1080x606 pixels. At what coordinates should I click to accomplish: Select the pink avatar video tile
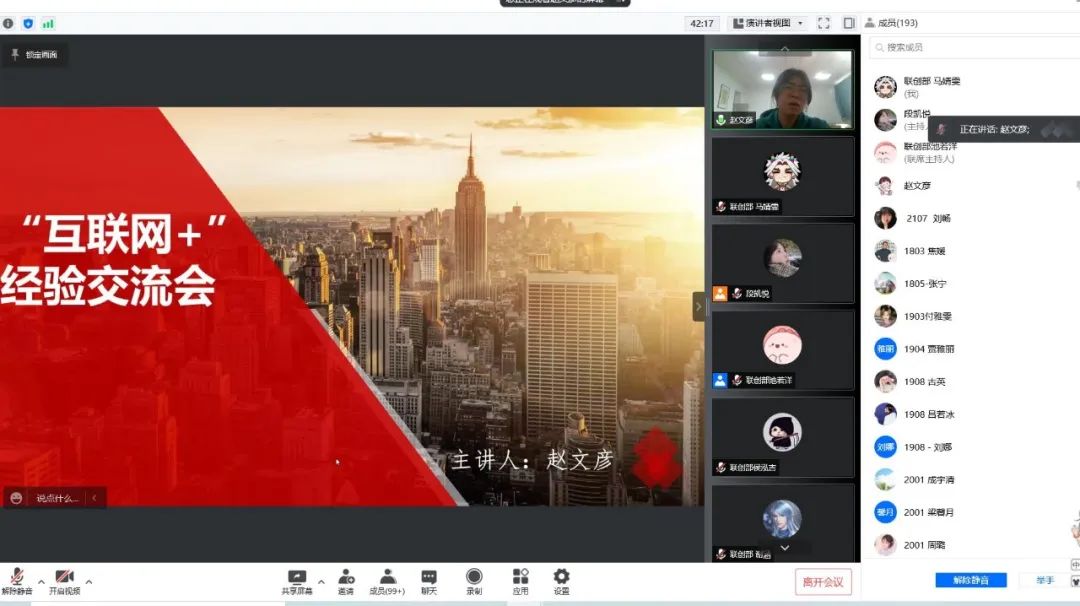click(x=782, y=350)
